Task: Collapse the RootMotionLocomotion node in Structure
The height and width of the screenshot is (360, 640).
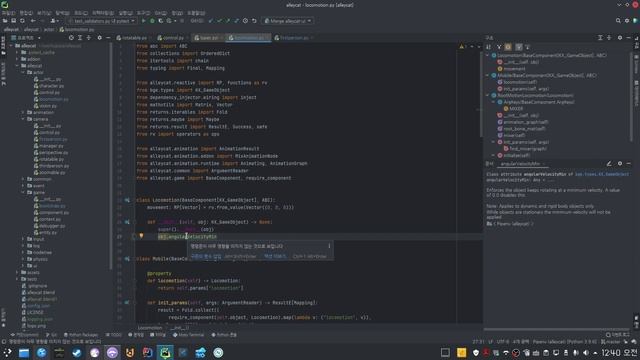Action: click(487, 95)
